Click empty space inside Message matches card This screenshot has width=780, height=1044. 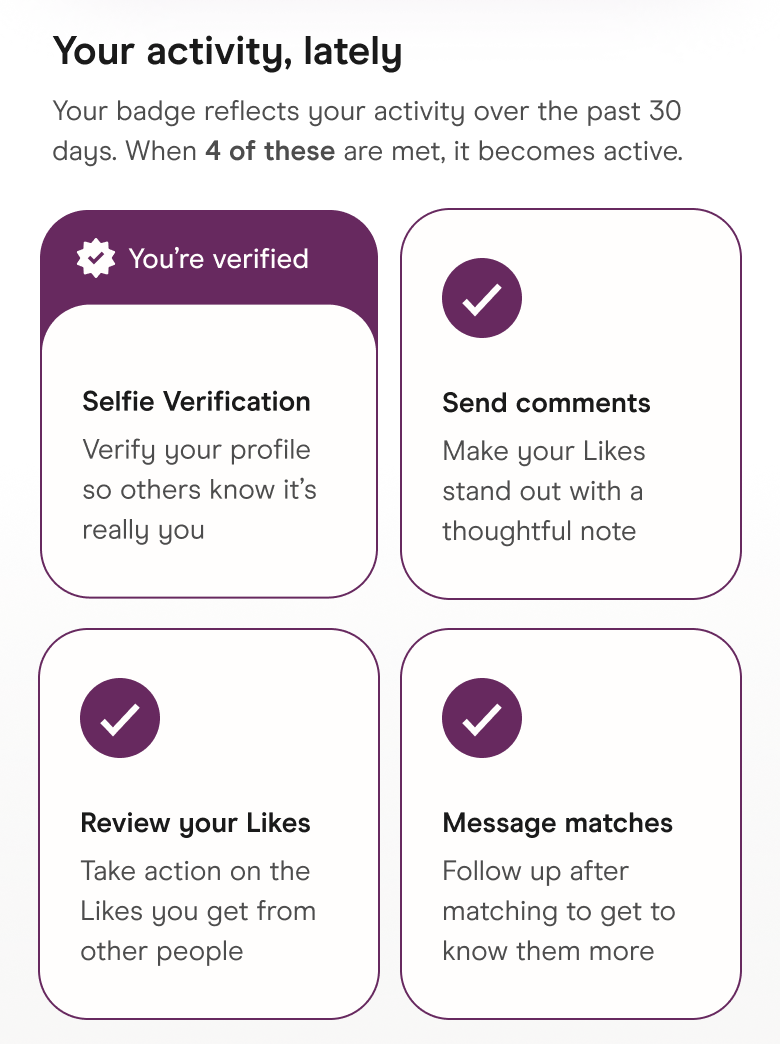coord(640,720)
